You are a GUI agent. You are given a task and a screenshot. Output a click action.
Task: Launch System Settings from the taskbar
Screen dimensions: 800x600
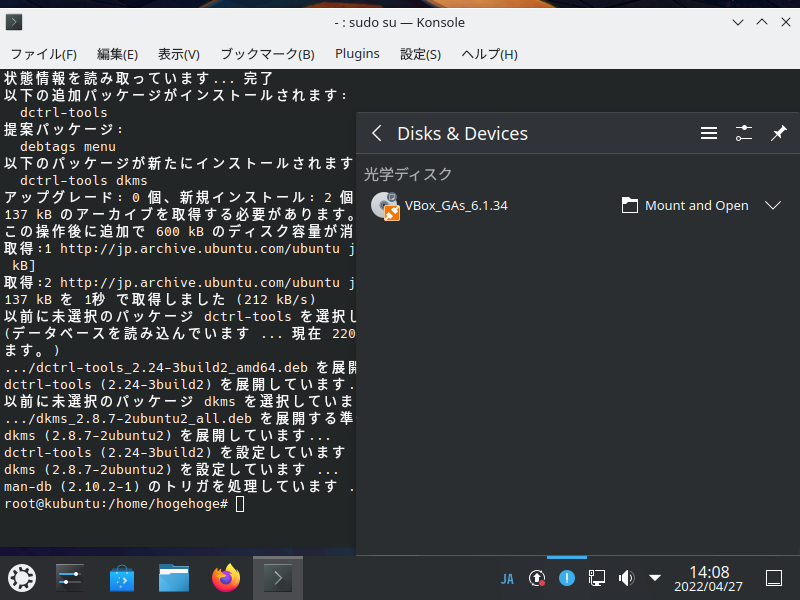pos(70,578)
